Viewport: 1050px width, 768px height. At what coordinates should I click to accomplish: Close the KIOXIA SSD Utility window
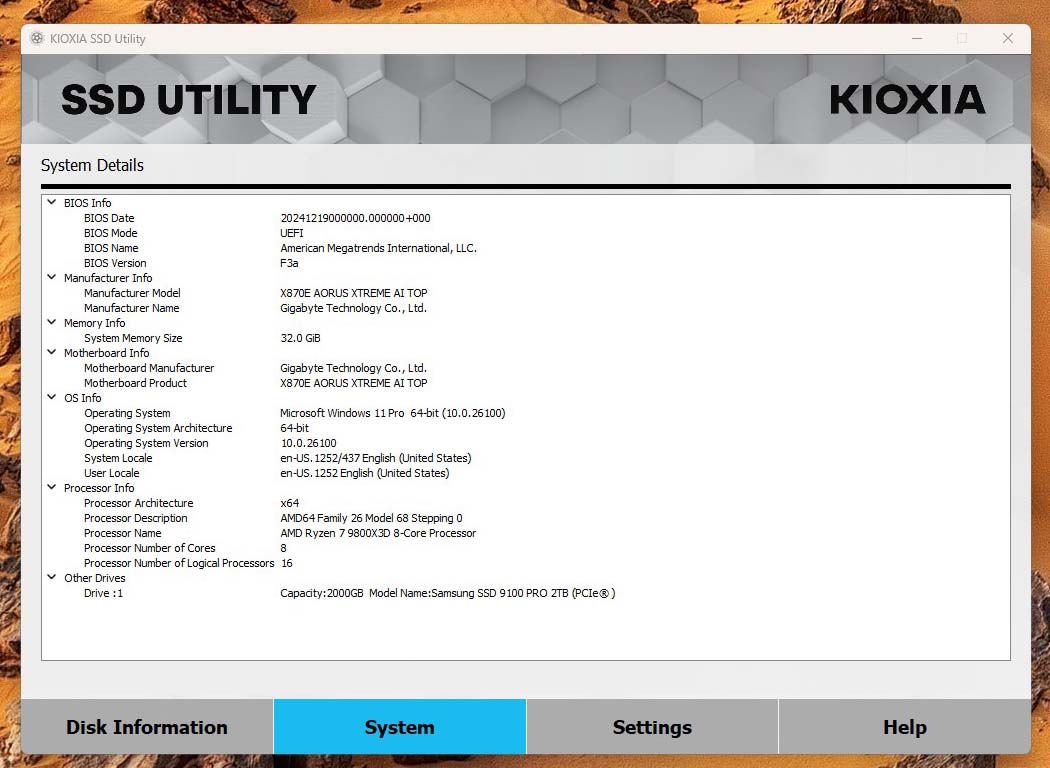tap(1008, 38)
